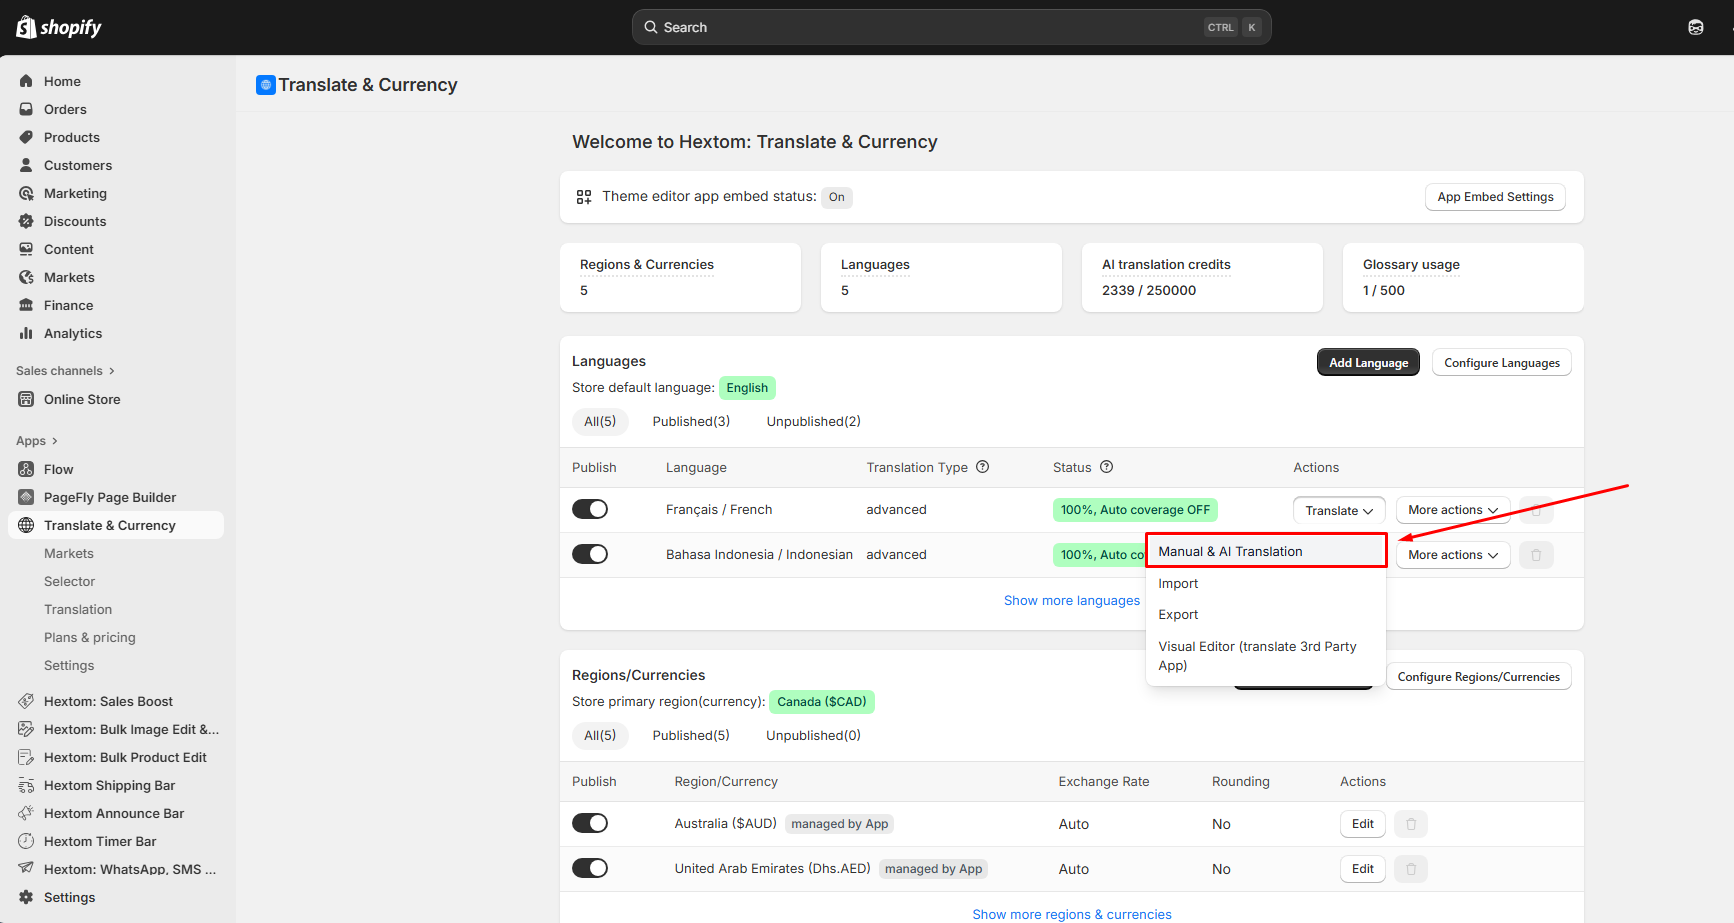Click the Hextom Sales Boost icon
Image resolution: width=1734 pixels, height=923 pixels.
click(x=26, y=701)
